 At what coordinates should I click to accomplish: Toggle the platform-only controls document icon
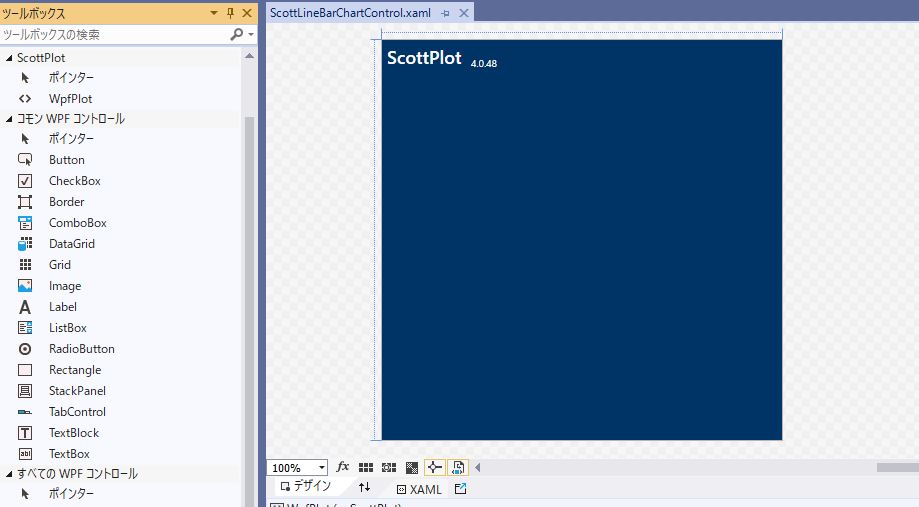coord(458,467)
